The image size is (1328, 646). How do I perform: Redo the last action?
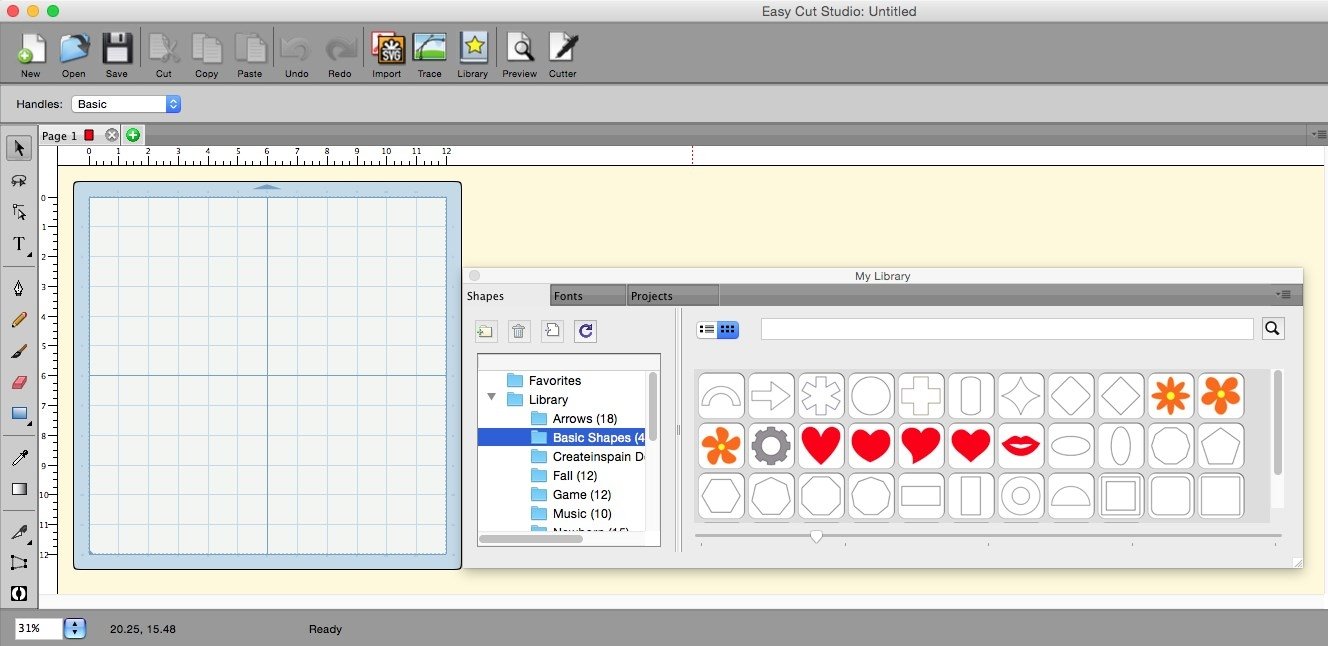tap(340, 55)
